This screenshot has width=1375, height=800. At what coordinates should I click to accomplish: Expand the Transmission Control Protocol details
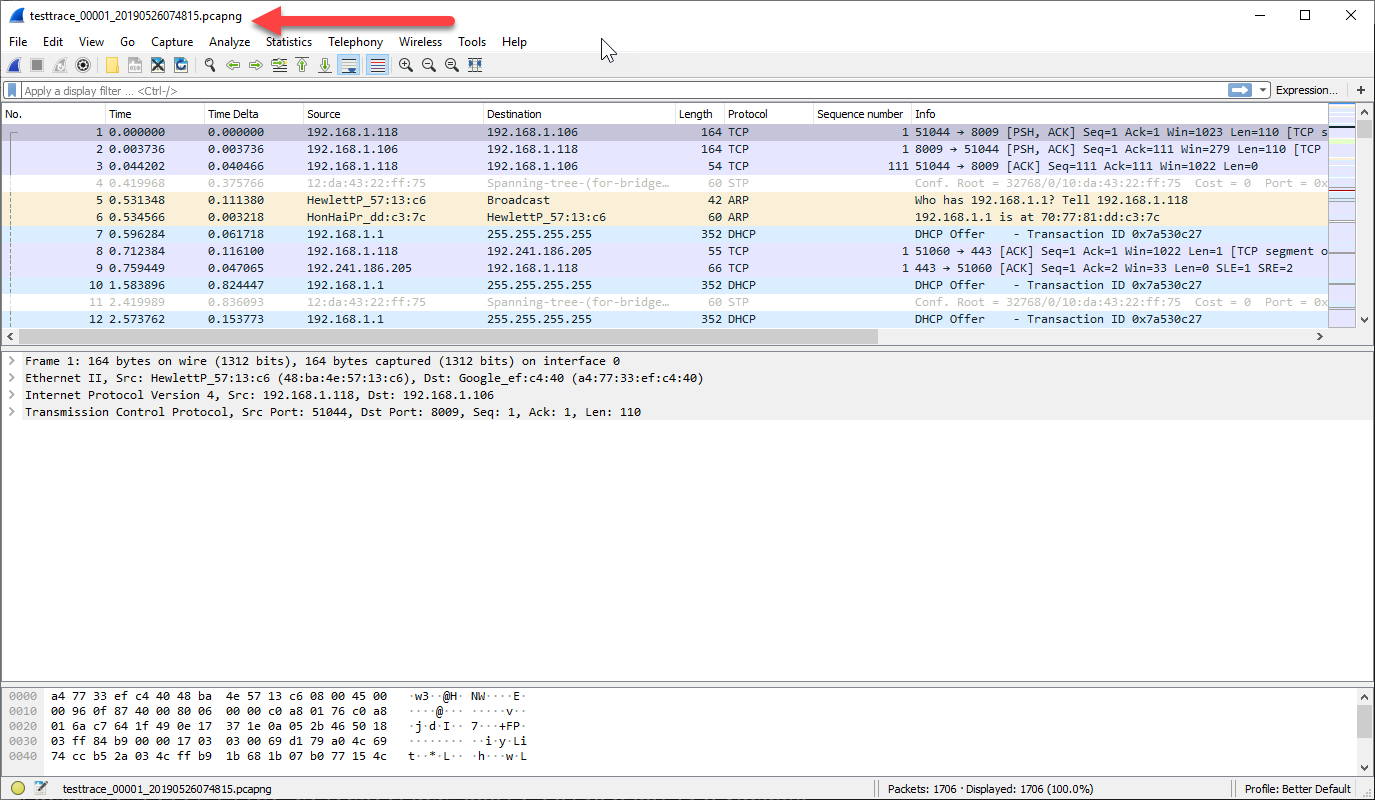(x=13, y=411)
